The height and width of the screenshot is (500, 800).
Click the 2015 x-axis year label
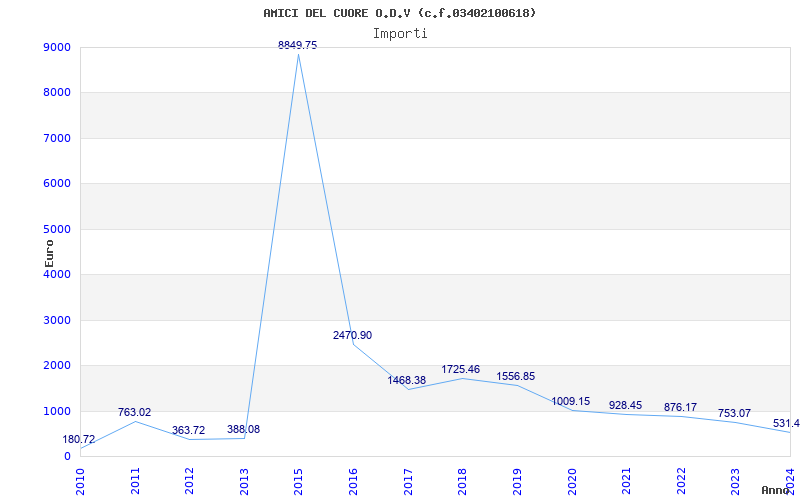tap(299, 481)
